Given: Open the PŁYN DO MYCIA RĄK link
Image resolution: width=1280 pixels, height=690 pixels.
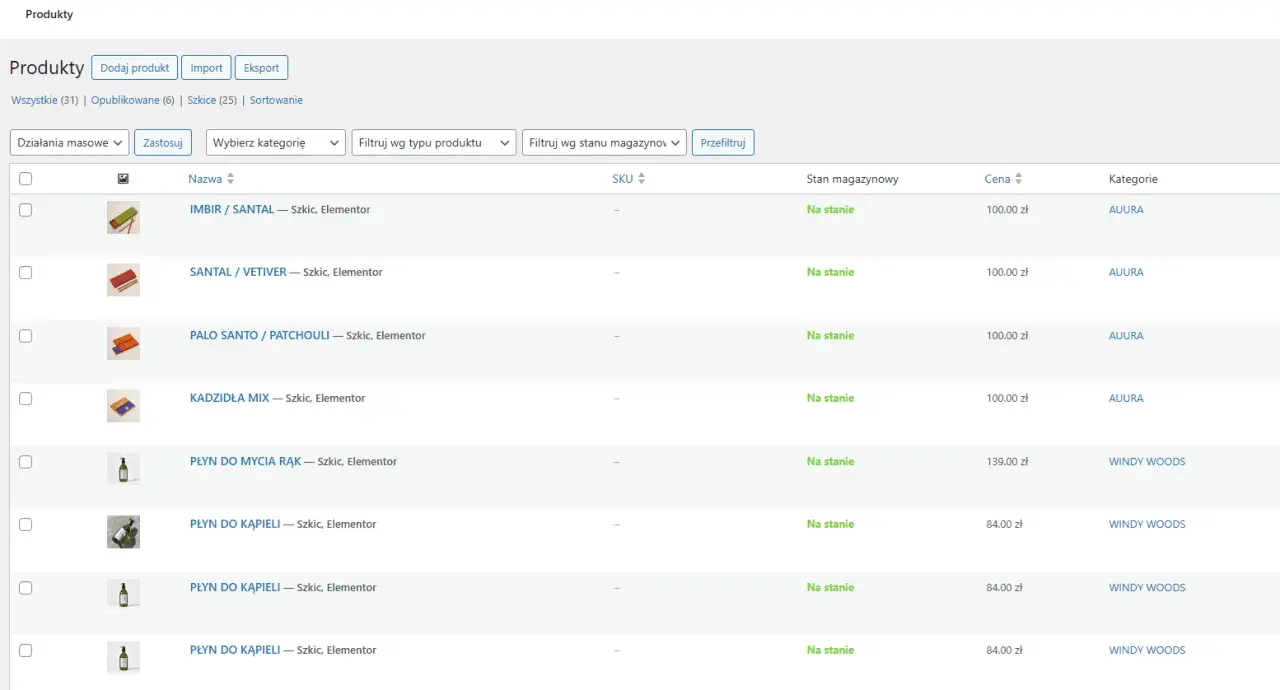Looking at the screenshot, I should tap(245, 462).
